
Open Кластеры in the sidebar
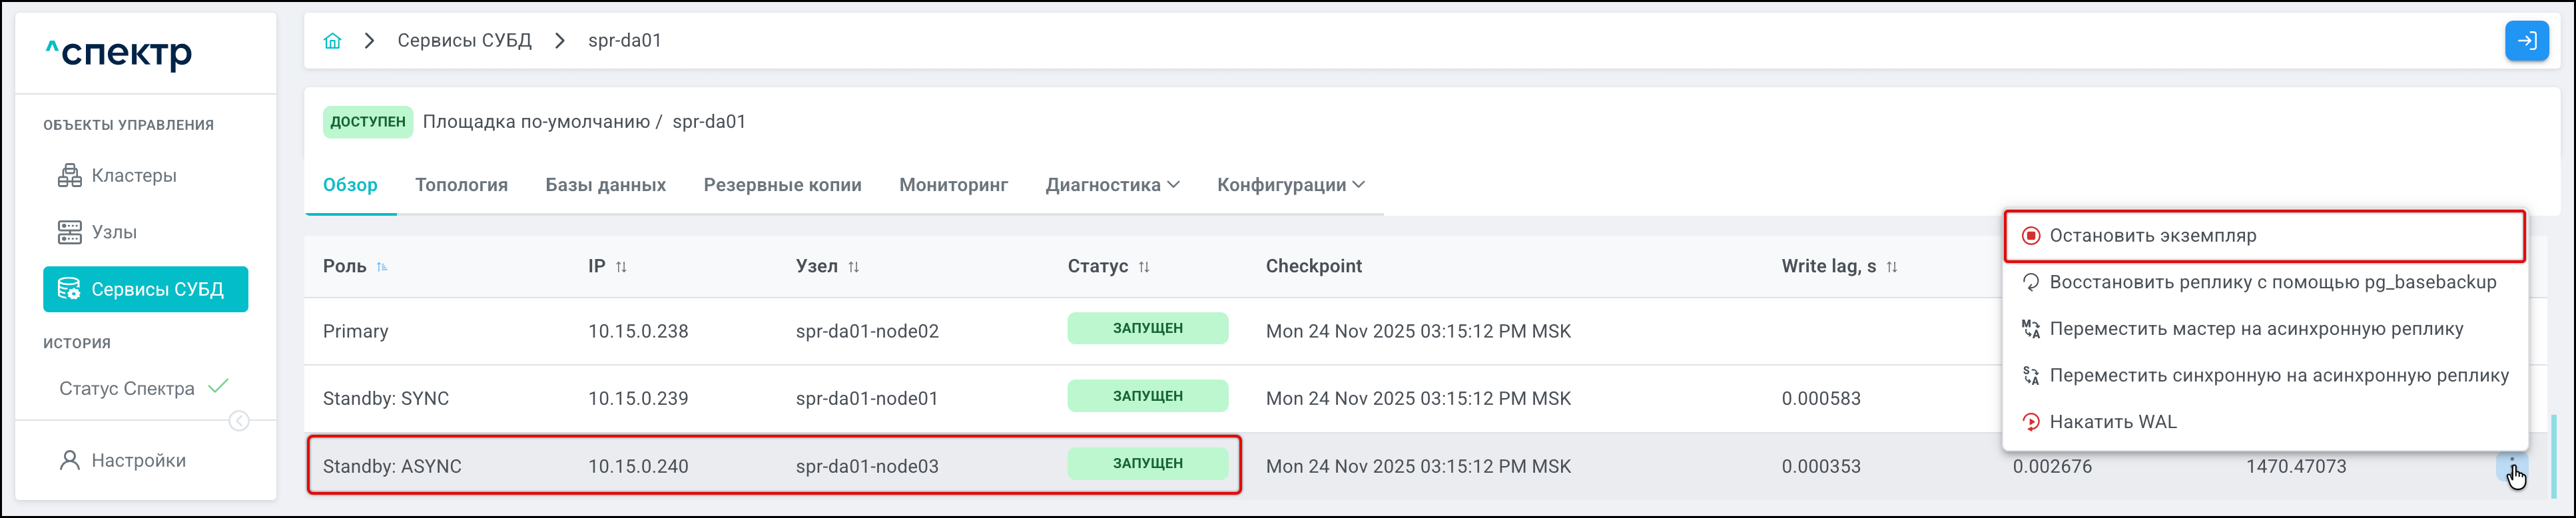click(133, 176)
